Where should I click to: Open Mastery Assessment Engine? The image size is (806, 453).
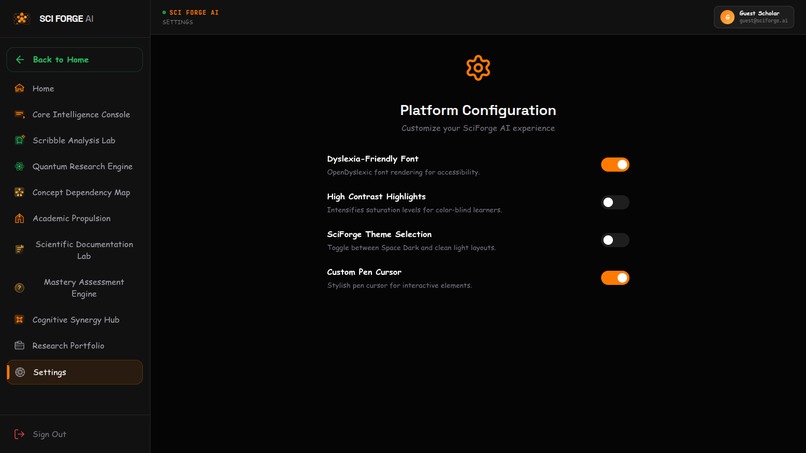click(x=75, y=288)
